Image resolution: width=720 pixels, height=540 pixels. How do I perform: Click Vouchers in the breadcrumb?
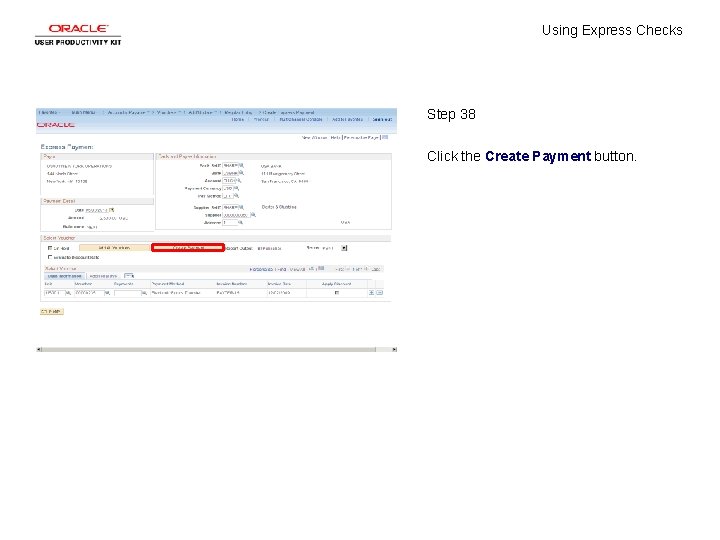point(169,112)
